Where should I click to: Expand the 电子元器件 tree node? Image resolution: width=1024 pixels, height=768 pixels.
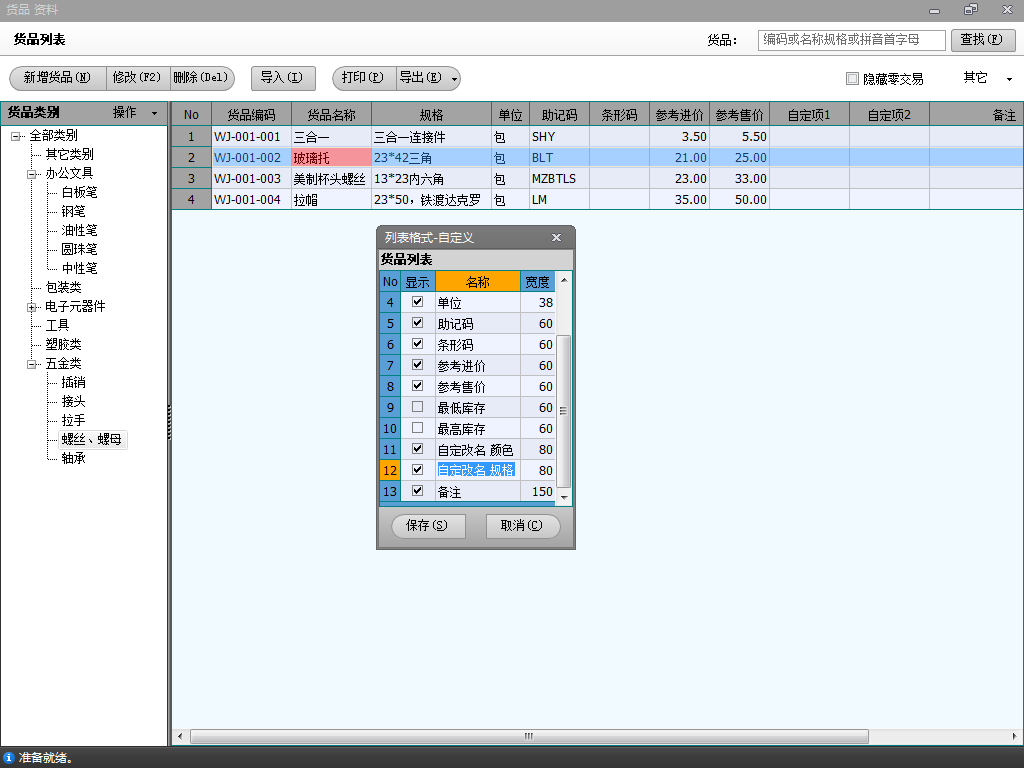click(32, 307)
